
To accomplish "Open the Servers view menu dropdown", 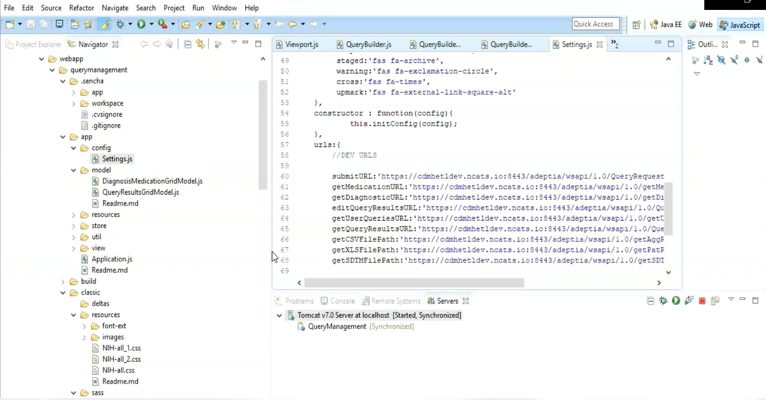I will point(731,299).
